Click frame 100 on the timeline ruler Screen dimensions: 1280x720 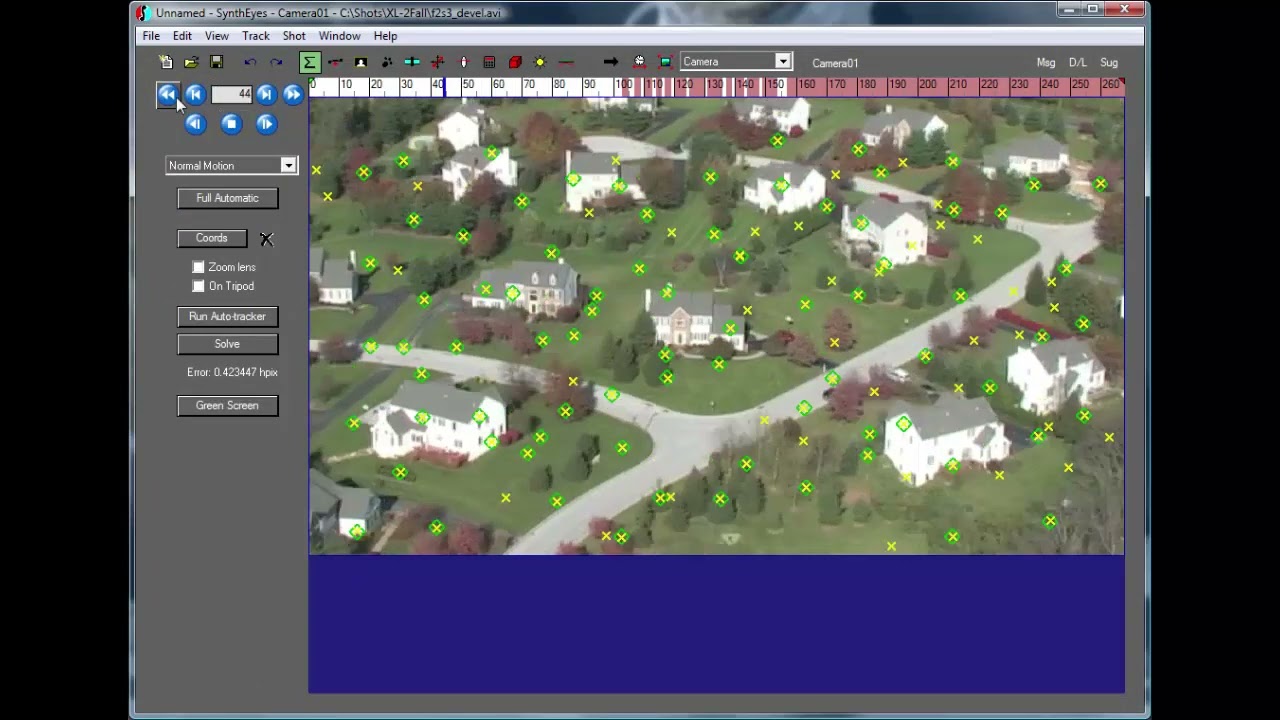624,86
